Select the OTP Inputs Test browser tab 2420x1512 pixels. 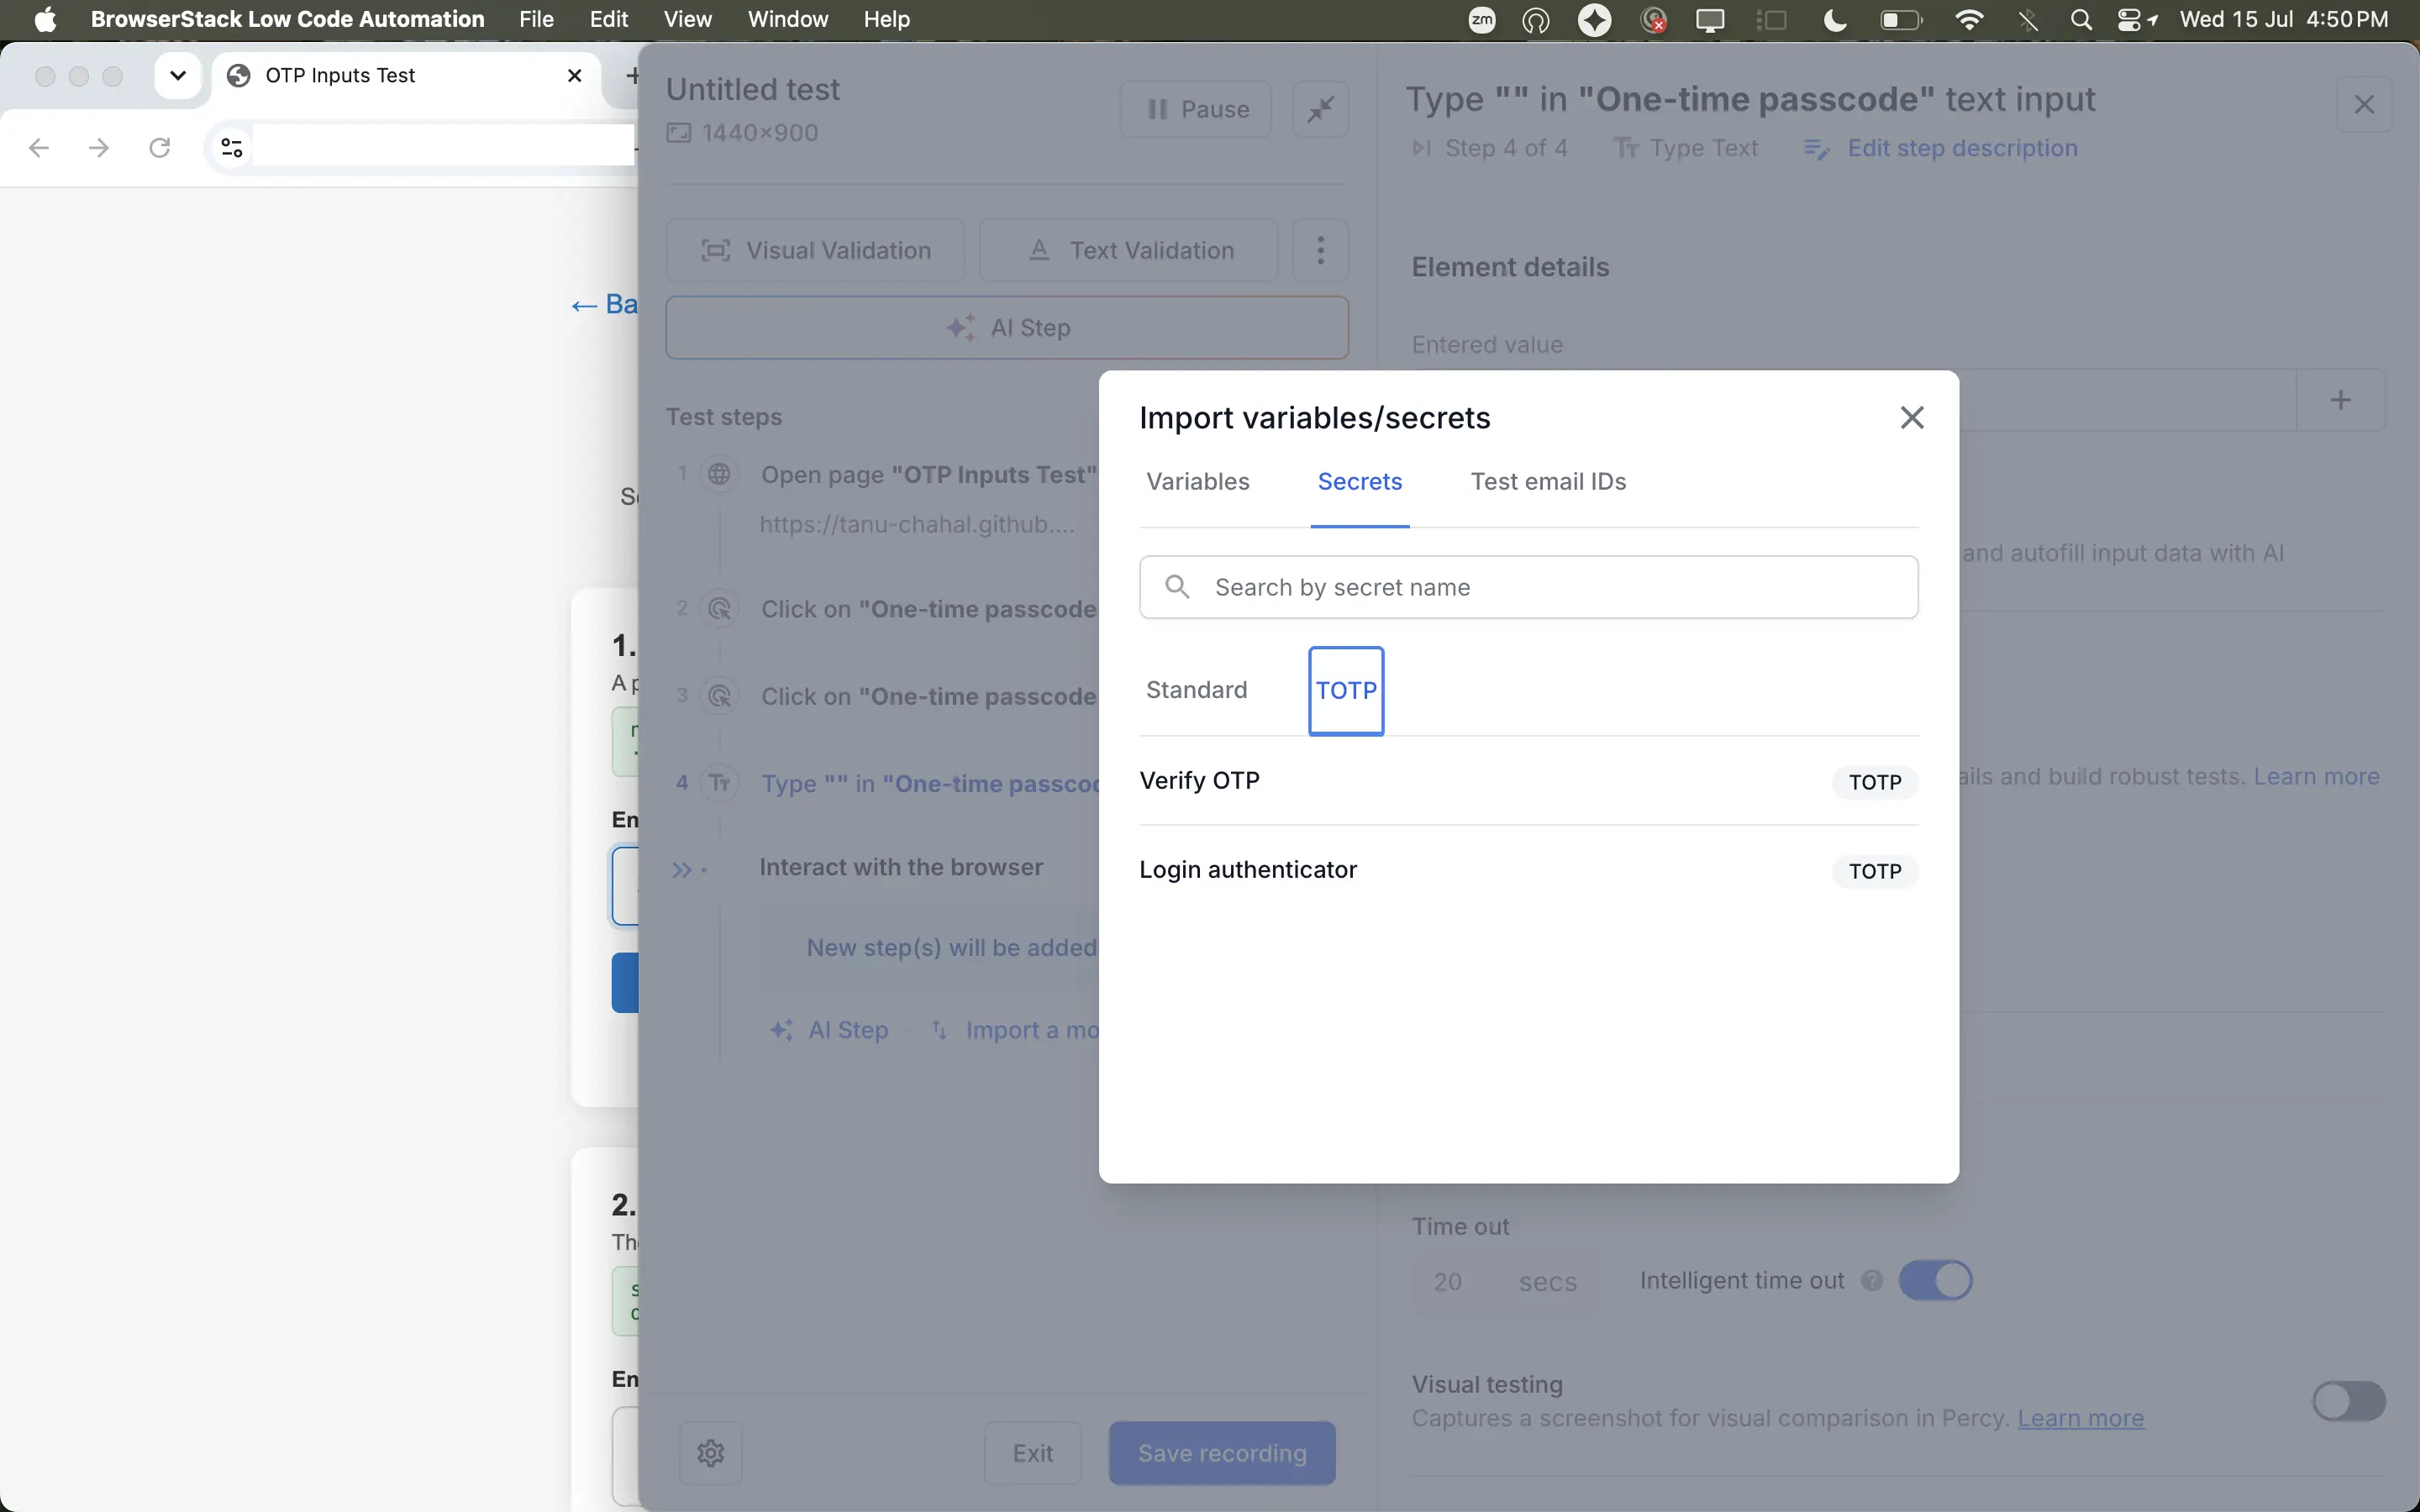[x=405, y=75]
